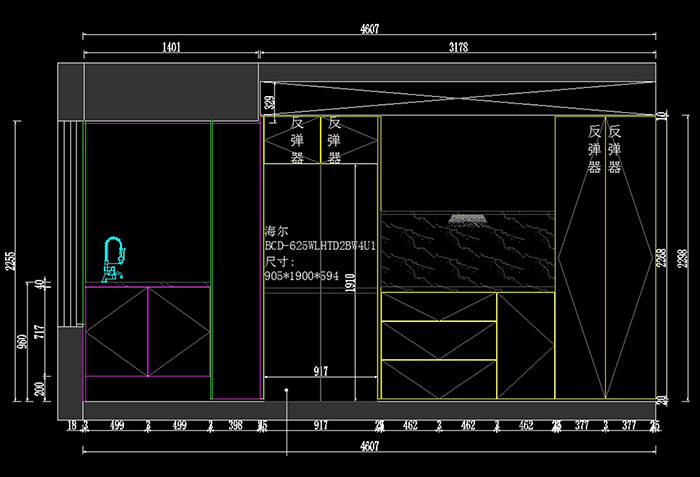Click the range hood symbol above the backsplash
Viewport: 700px width, 477px height.
(x=467, y=218)
